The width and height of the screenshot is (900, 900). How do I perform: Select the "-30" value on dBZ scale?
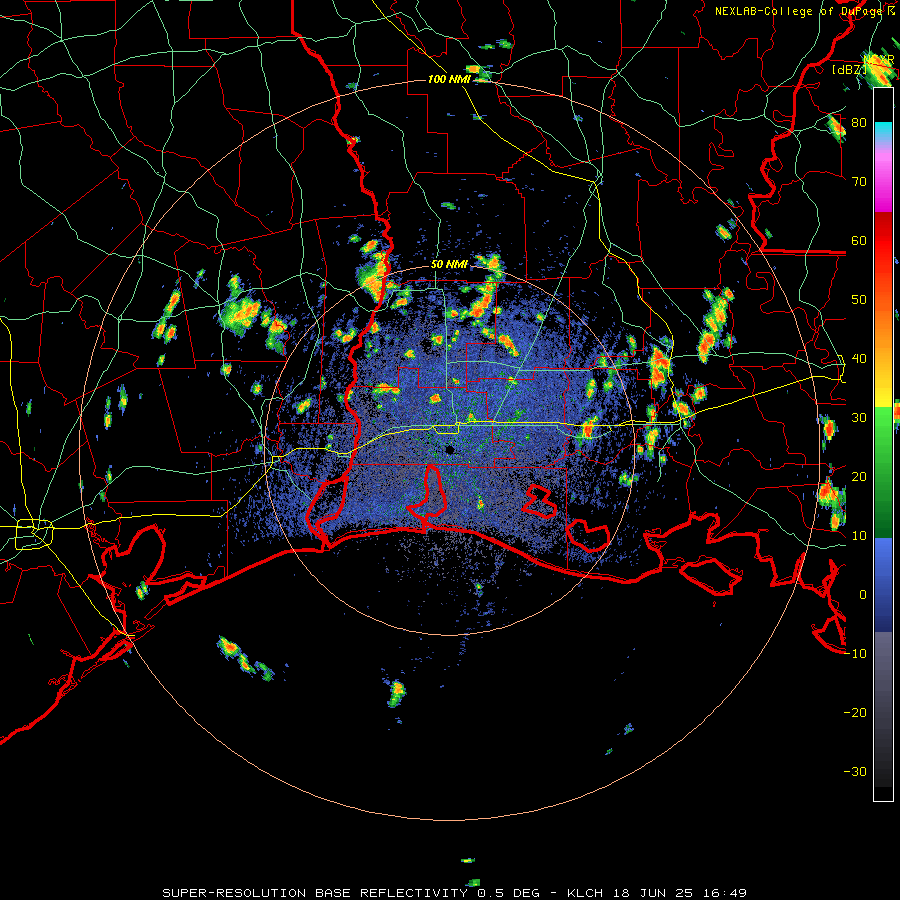[x=855, y=771]
